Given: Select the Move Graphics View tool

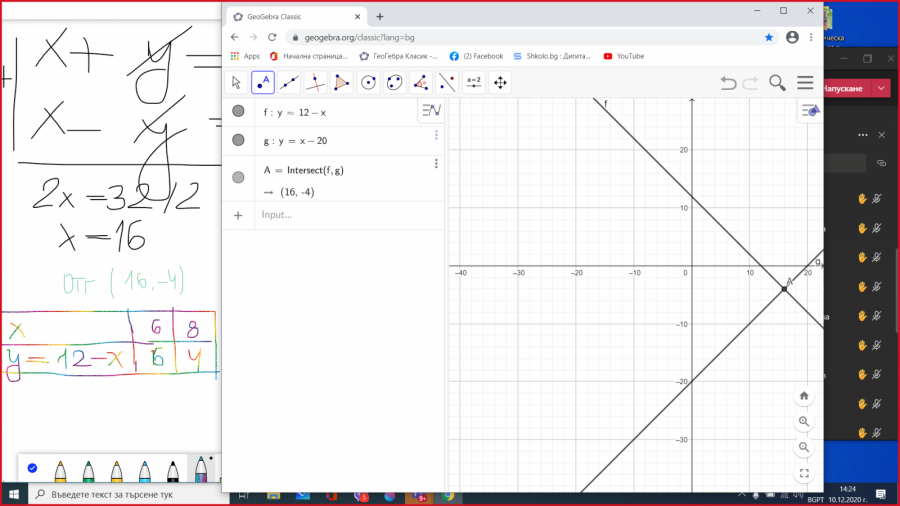Looking at the screenshot, I should click(x=501, y=83).
